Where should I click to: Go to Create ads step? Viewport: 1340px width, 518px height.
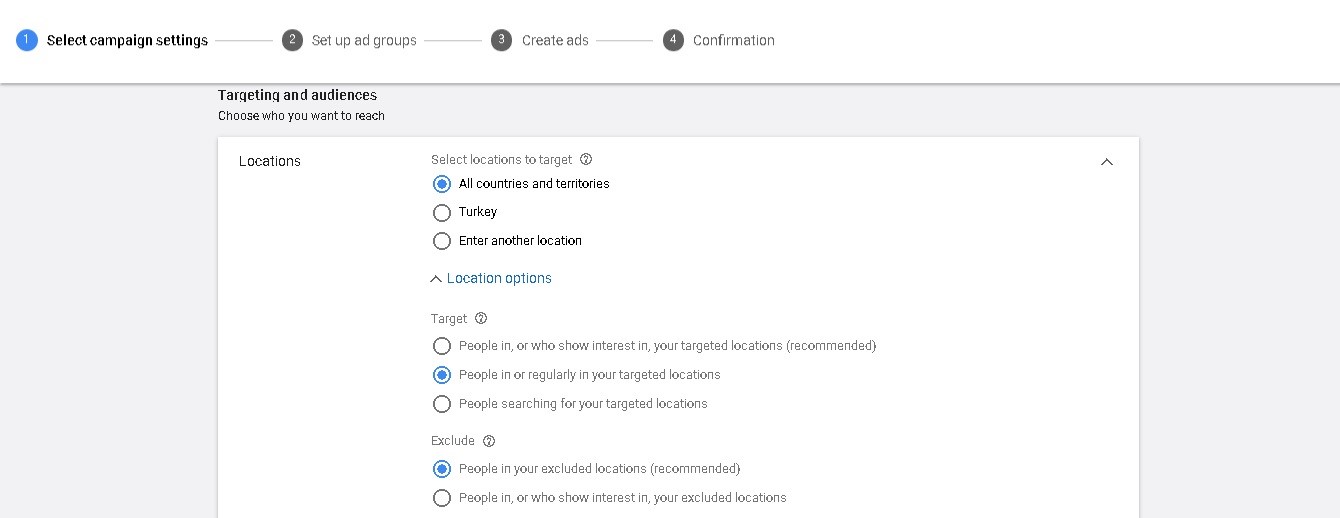555,40
